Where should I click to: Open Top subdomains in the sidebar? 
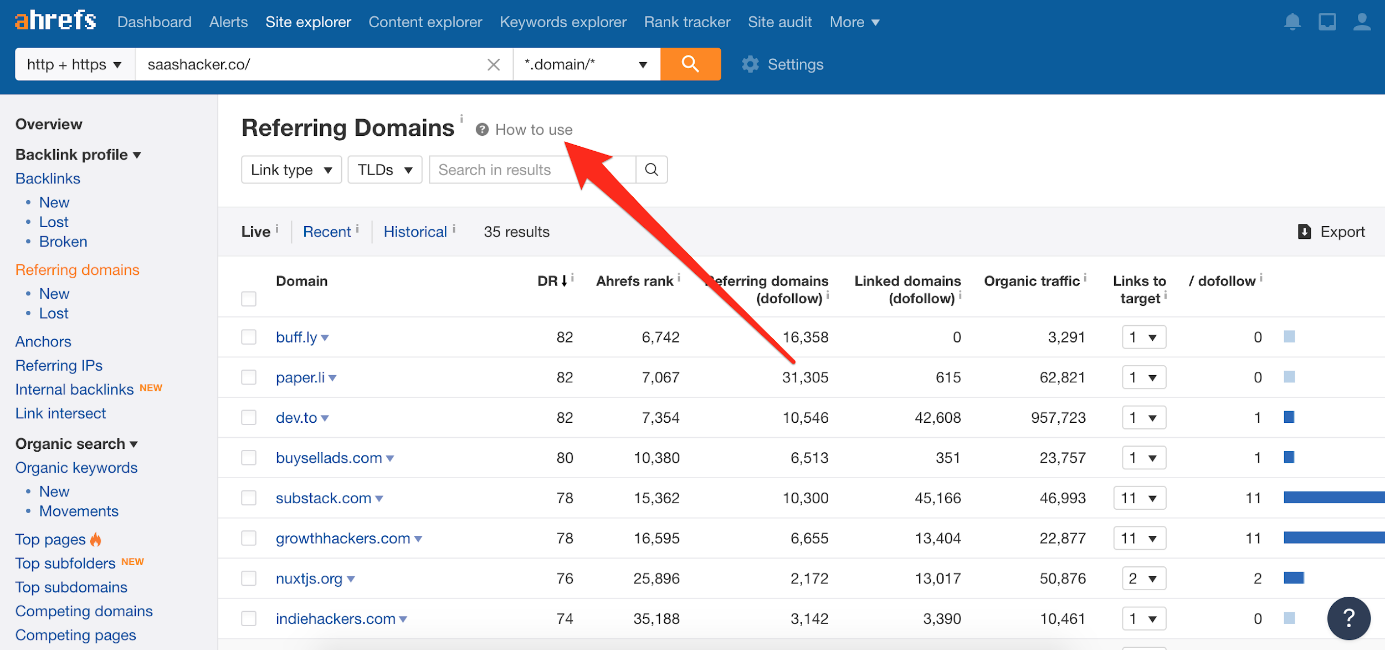[71, 588]
